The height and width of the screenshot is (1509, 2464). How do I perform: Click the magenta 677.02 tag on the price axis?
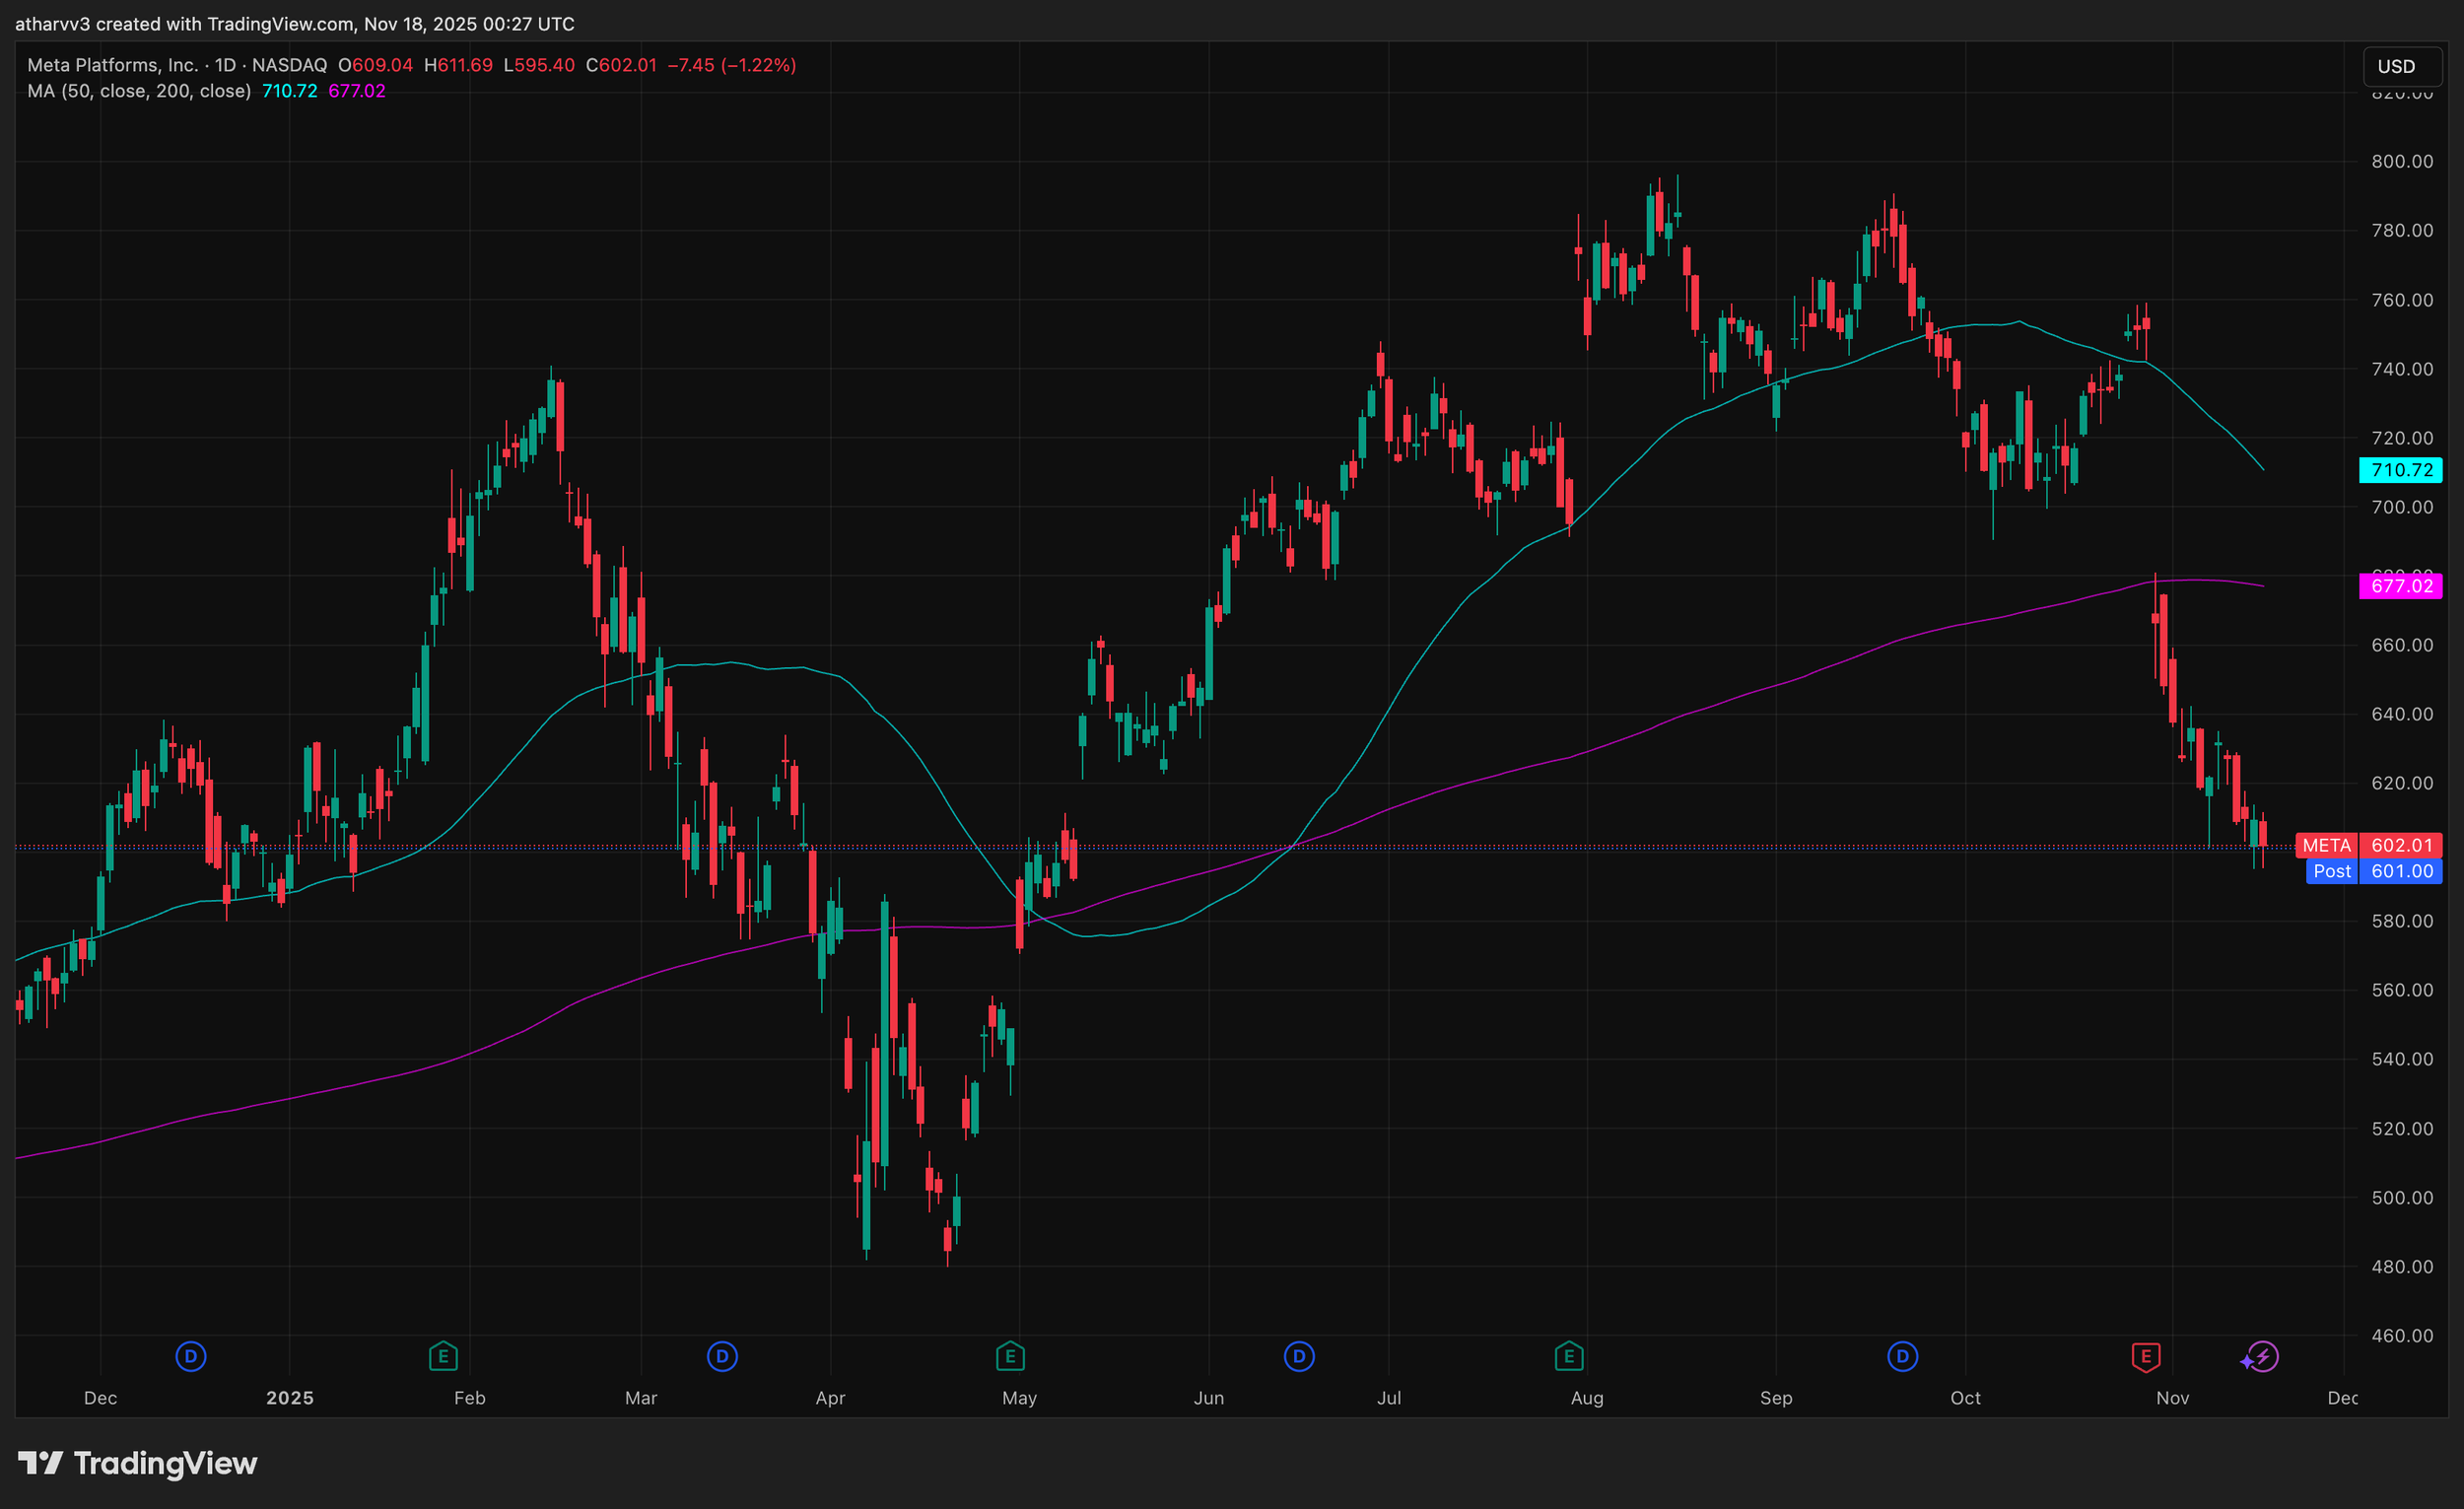pos(2401,586)
